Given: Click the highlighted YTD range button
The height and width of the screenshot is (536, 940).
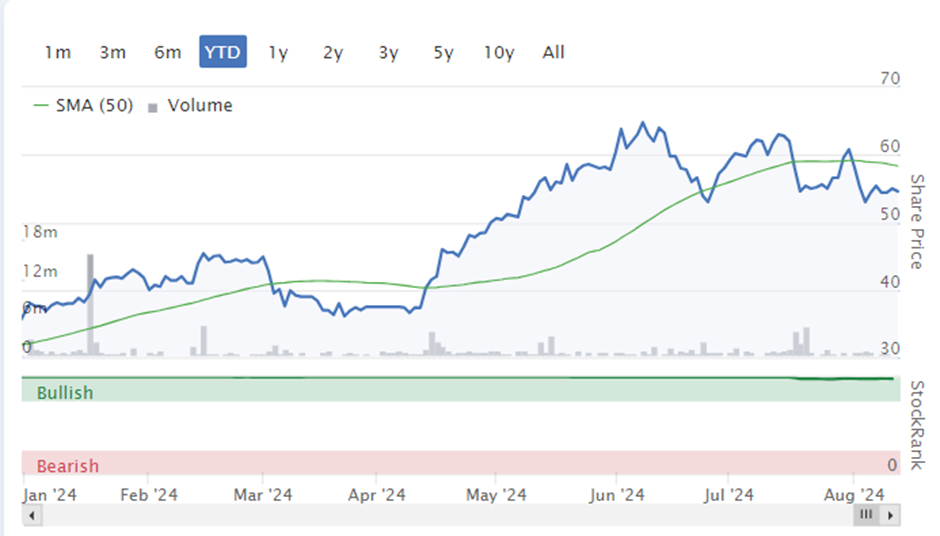Looking at the screenshot, I should pos(223,52).
